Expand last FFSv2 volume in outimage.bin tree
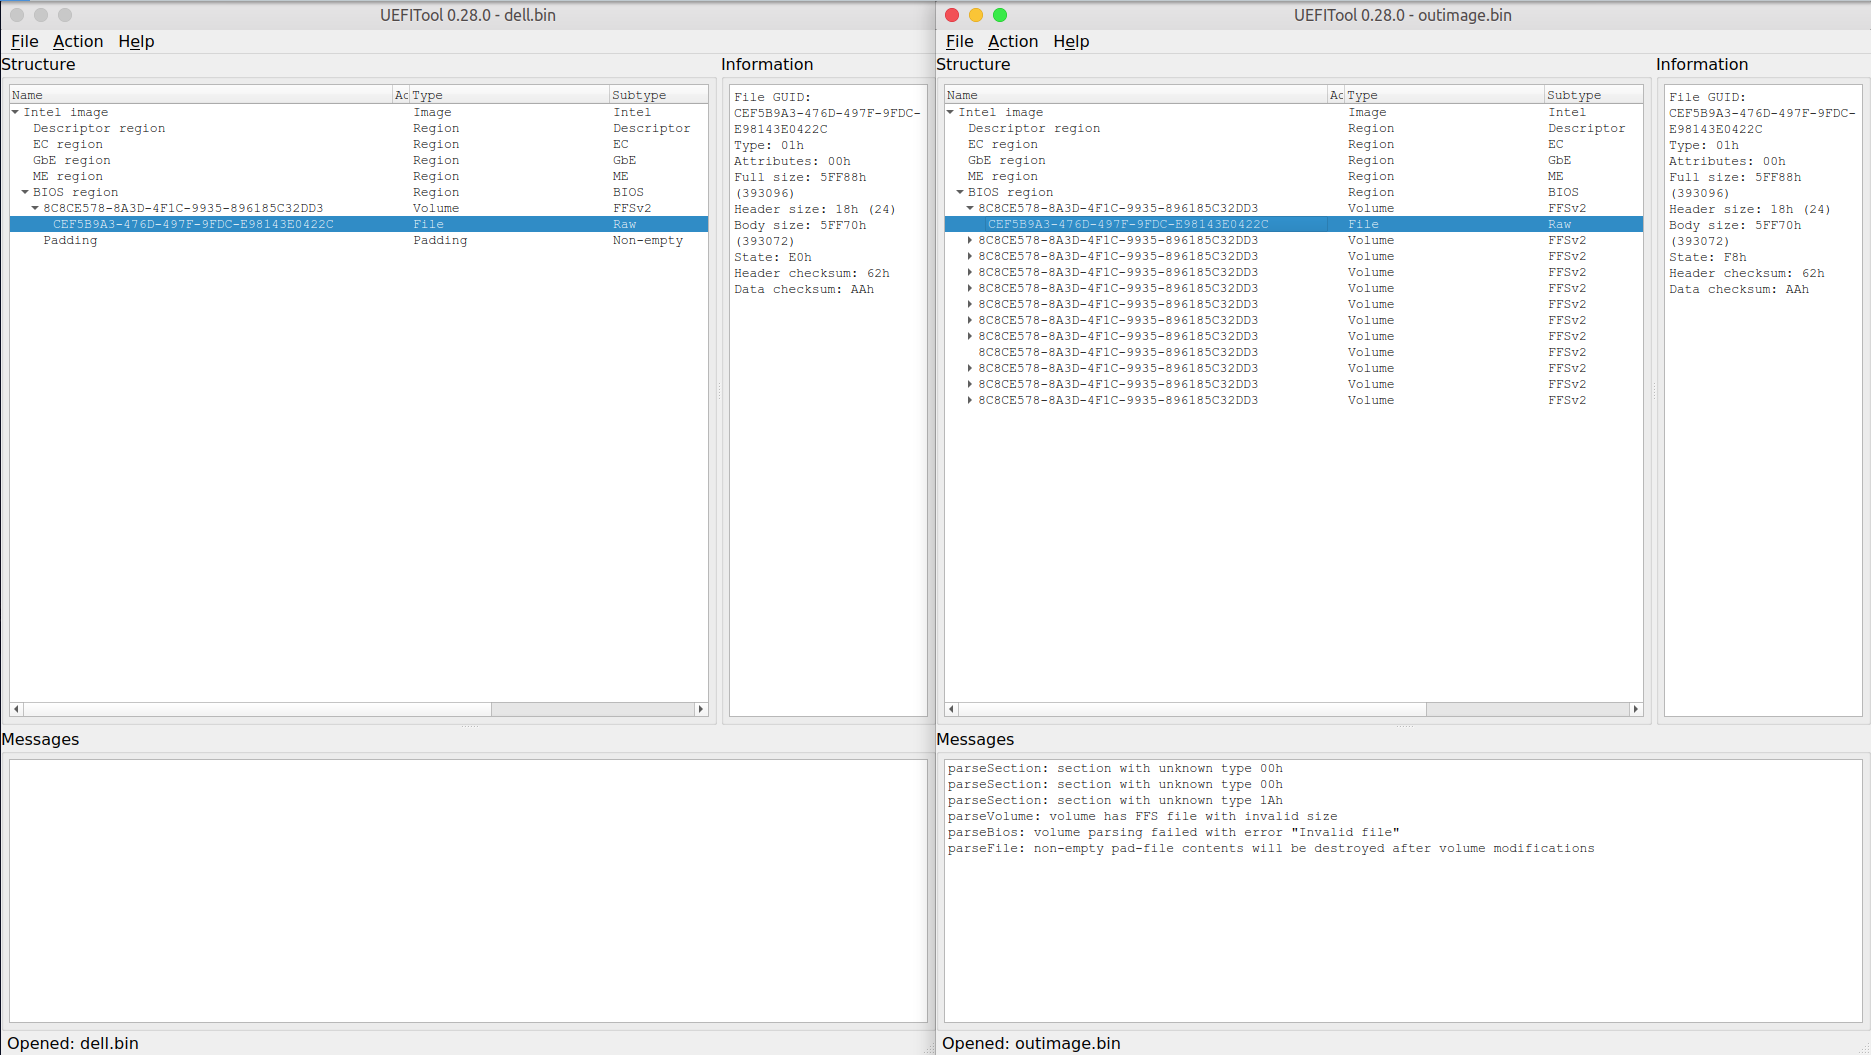The height and width of the screenshot is (1055, 1871). tap(970, 400)
